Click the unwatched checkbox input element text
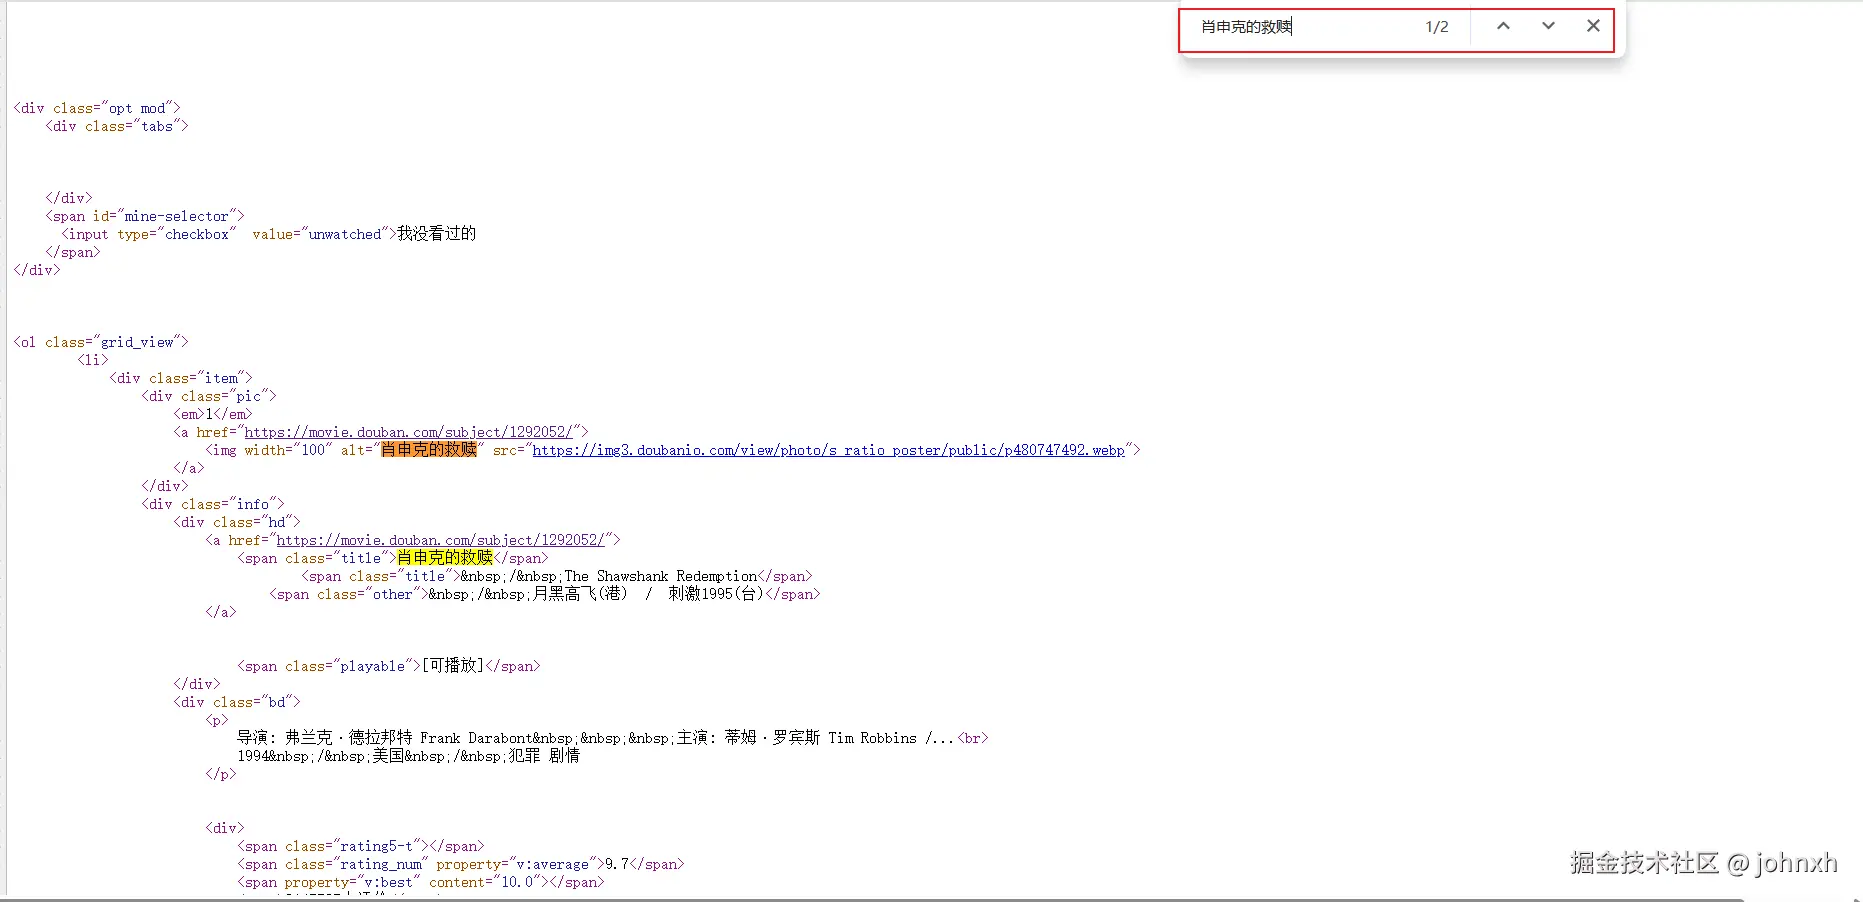Screen dimensions: 1863x902 click(x=270, y=233)
